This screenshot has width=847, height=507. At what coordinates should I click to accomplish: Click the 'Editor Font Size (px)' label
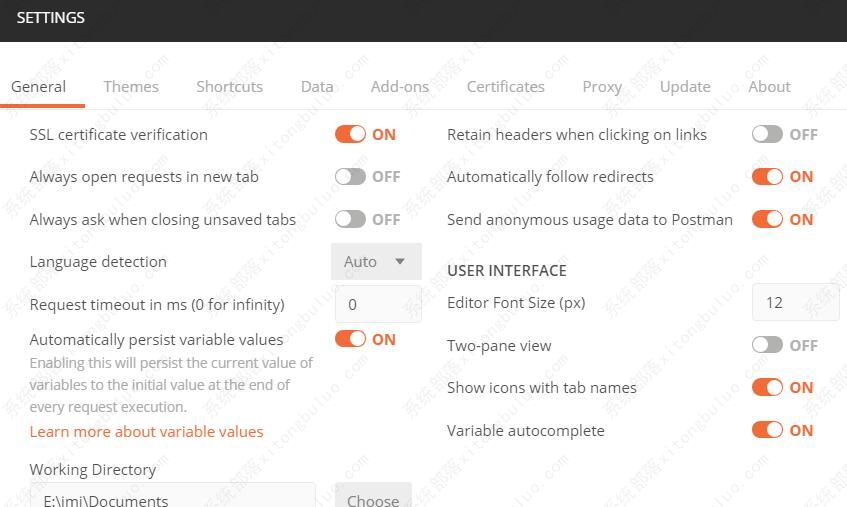[516, 303]
